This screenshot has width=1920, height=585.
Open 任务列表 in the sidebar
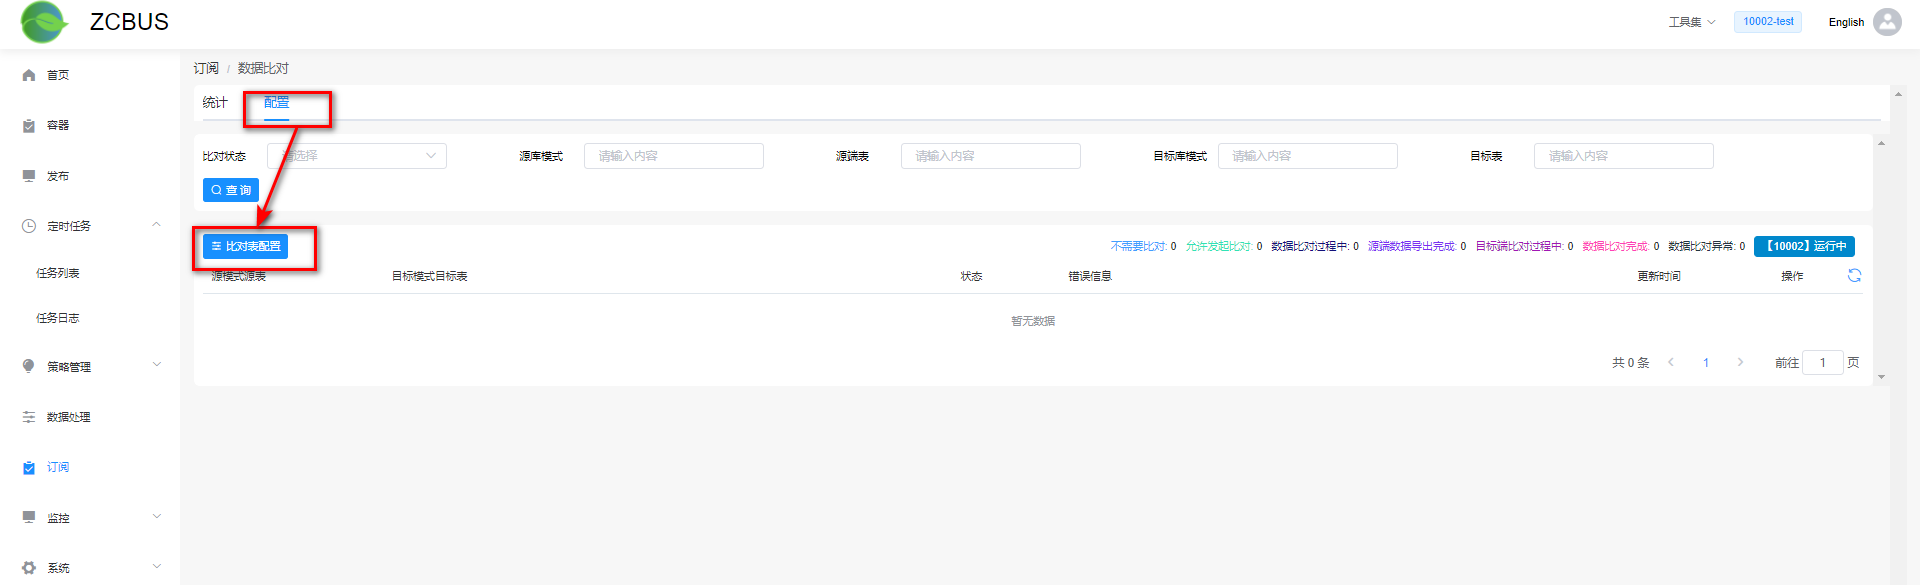[58, 273]
